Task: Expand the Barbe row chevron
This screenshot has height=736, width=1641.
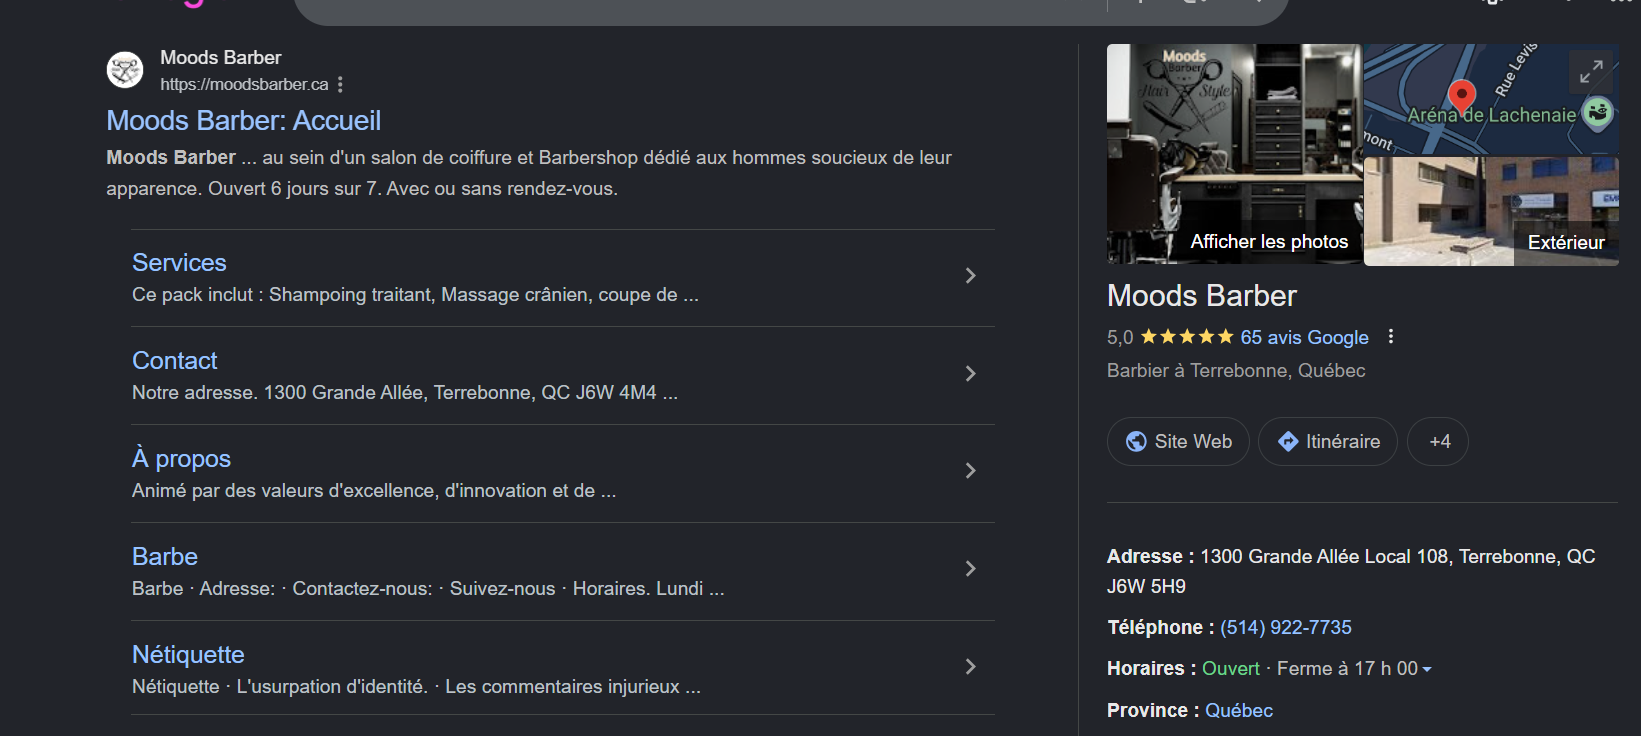Action: (970, 569)
